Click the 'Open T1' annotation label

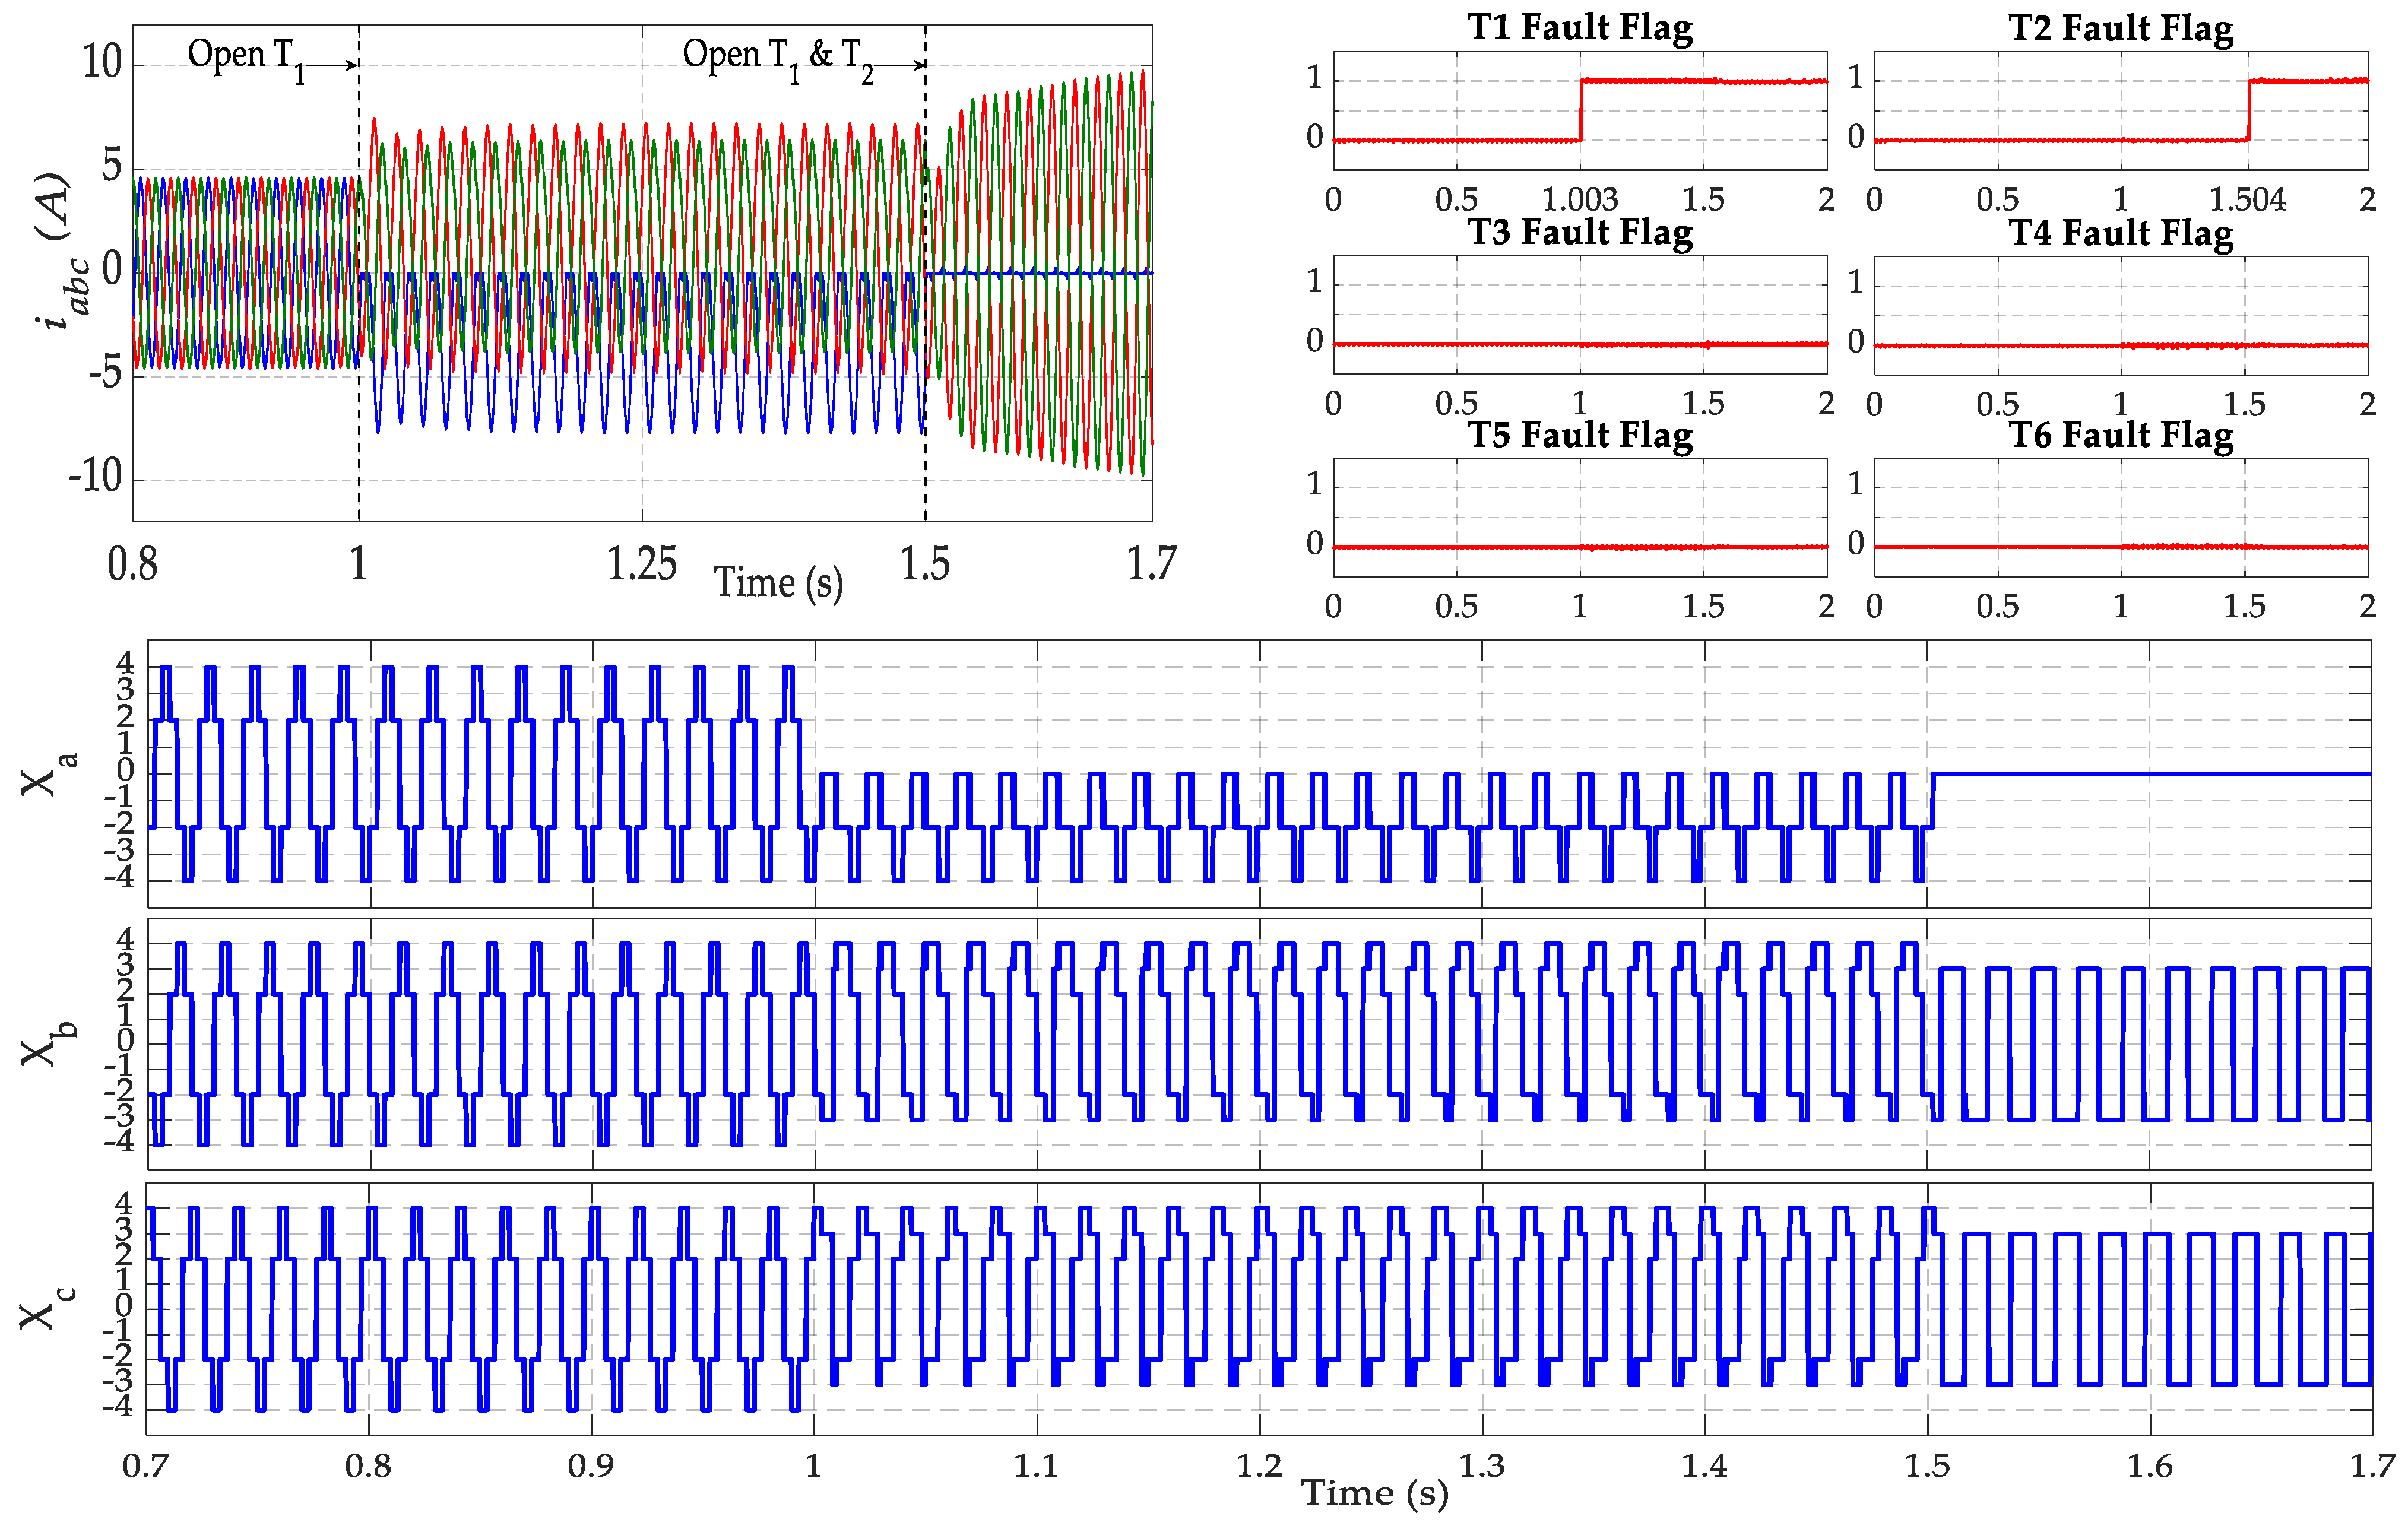246,57
